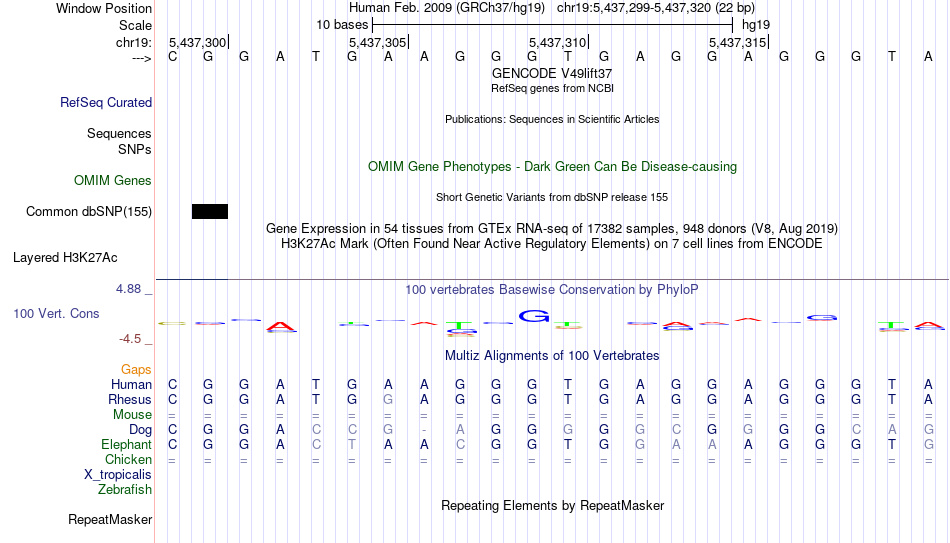The height and width of the screenshot is (543, 950).
Task: Click the hg19 label beside scale bar
Action: pos(756,25)
